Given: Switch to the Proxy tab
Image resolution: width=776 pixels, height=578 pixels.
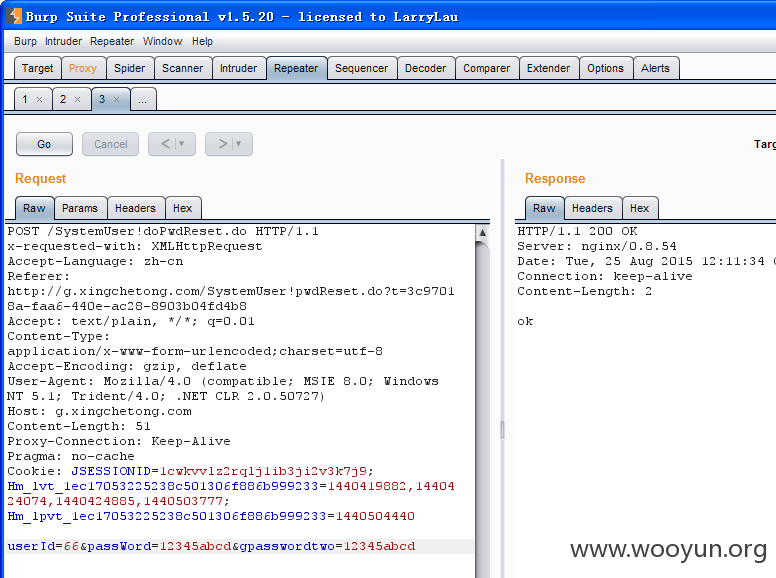Looking at the screenshot, I should click(x=83, y=68).
